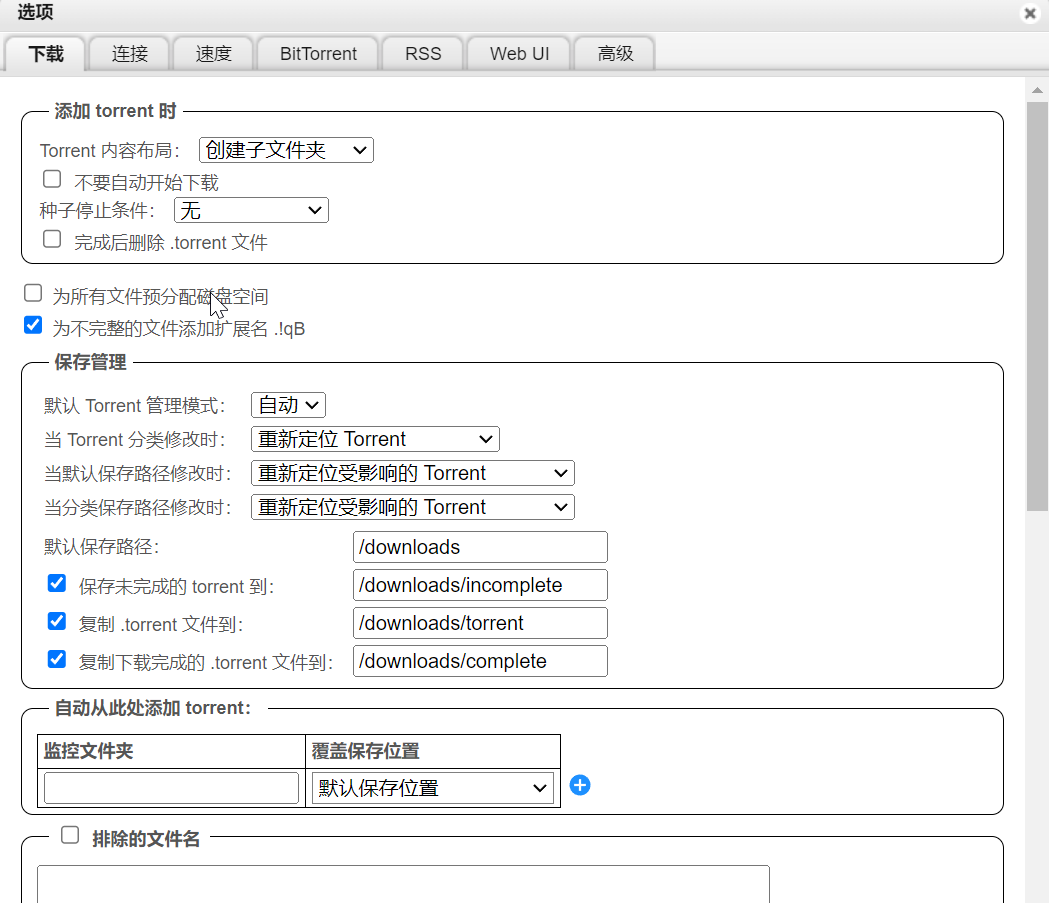Open the 当 Torrent 分类修改时 dropdown
The width and height of the screenshot is (1049, 903).
click(x=375, y=438)
